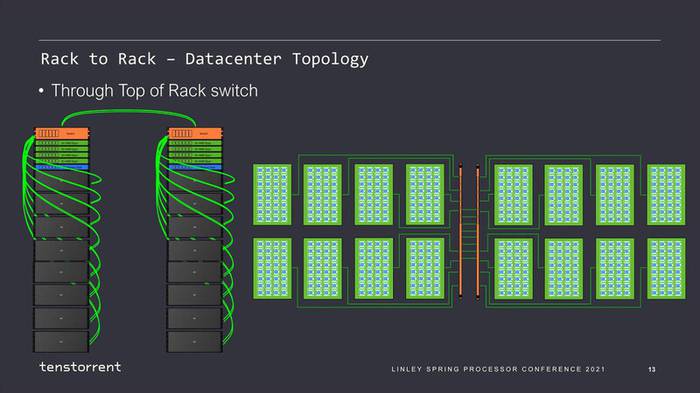Select the blue unit in the left rack
The height and width of the screenshot is (393, 700).
point(62,167)
